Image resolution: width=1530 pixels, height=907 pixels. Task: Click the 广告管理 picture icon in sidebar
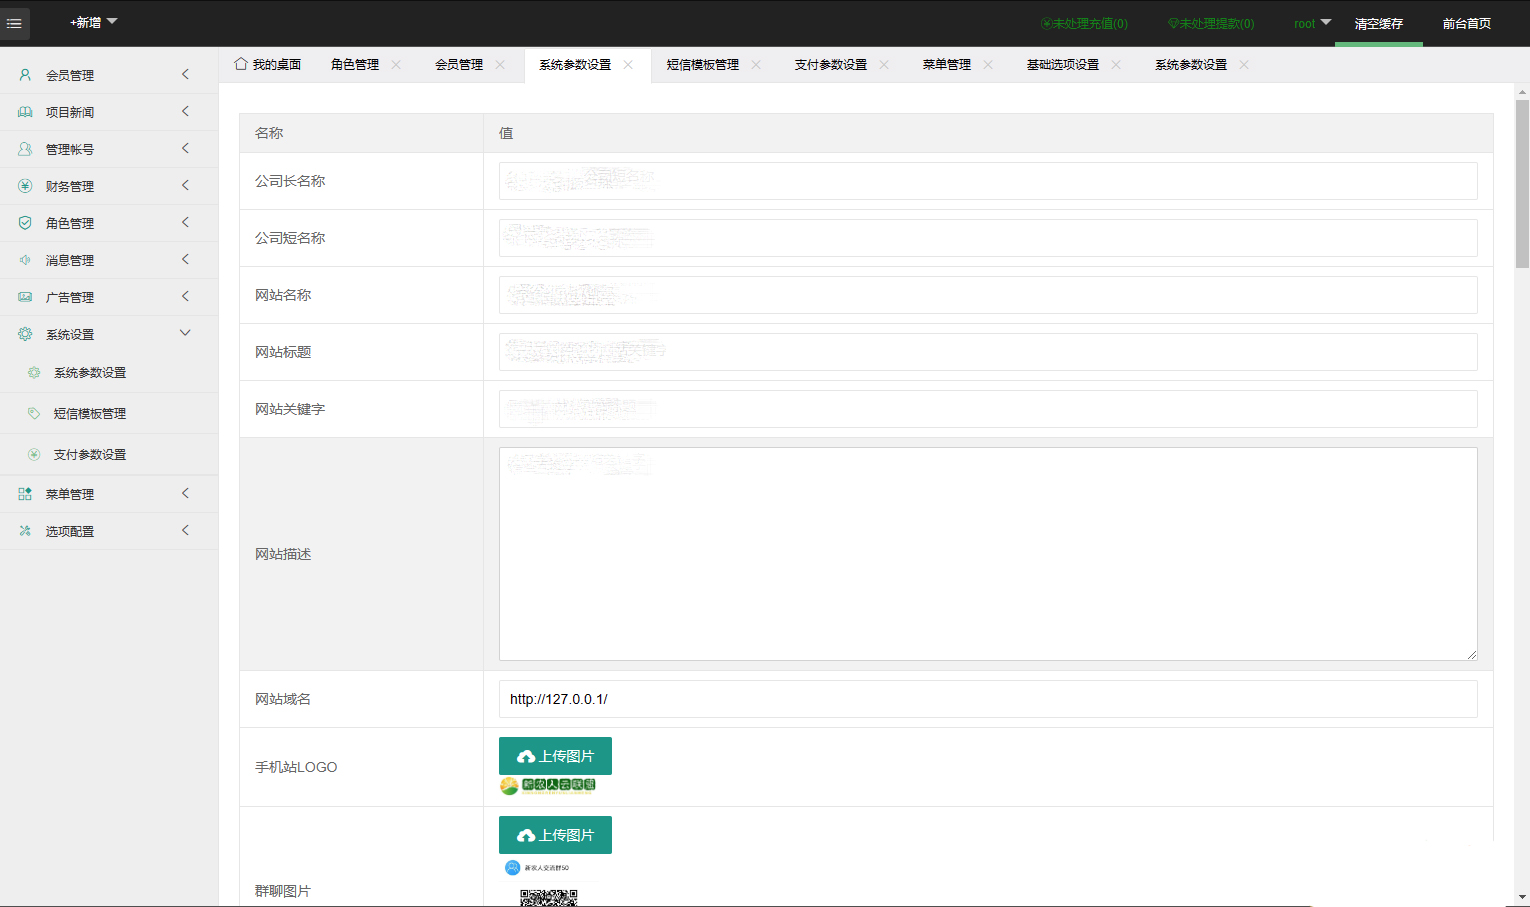tap(25, 297)
